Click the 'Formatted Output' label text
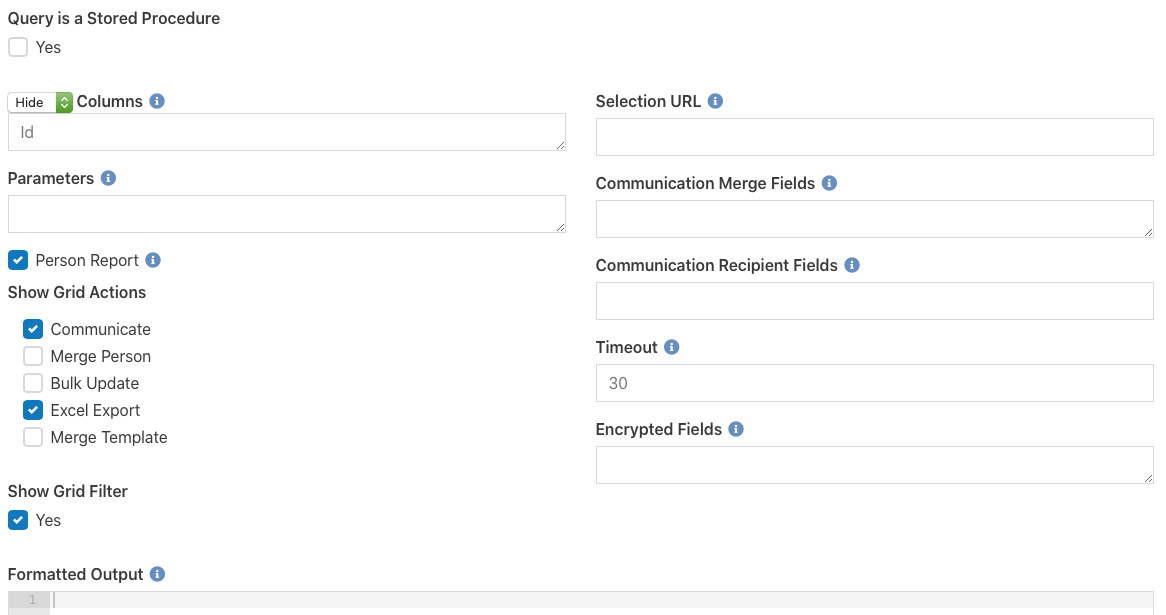The image size is (1166, 615). tap(76, 574)
